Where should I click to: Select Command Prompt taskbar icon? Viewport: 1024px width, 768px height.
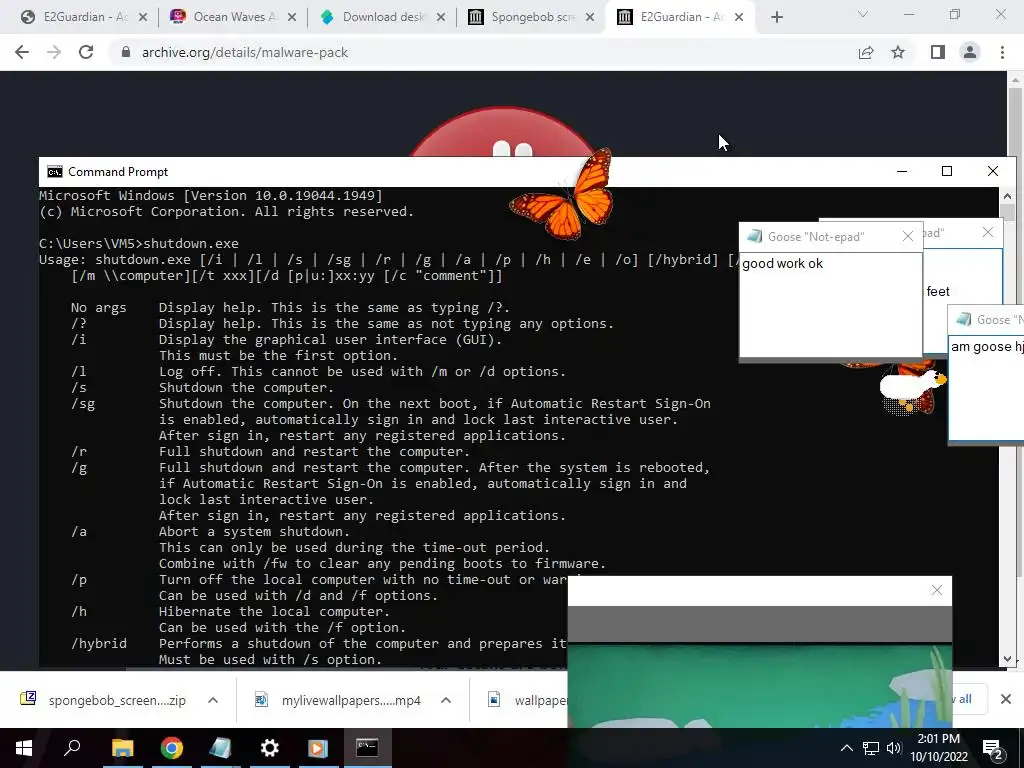[367, 748]
